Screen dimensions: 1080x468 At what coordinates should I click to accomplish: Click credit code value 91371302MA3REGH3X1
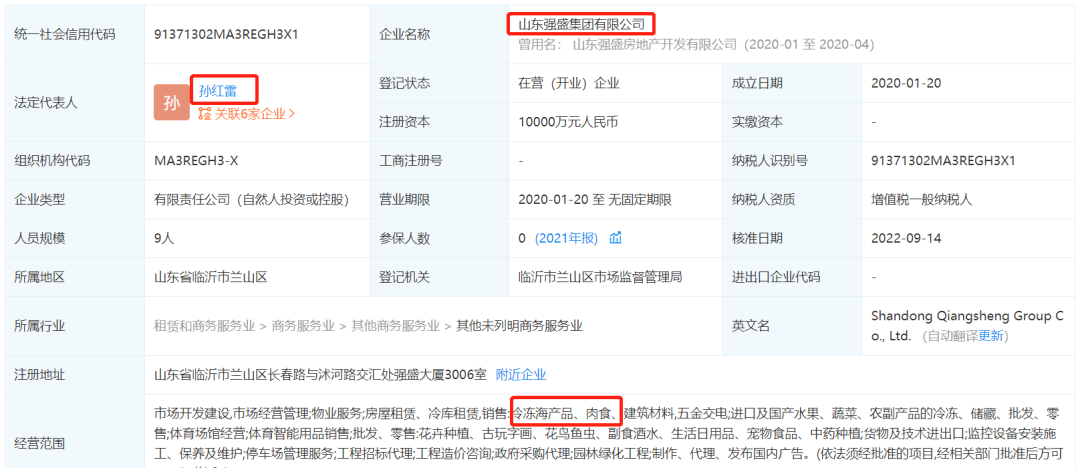[226, 34]
